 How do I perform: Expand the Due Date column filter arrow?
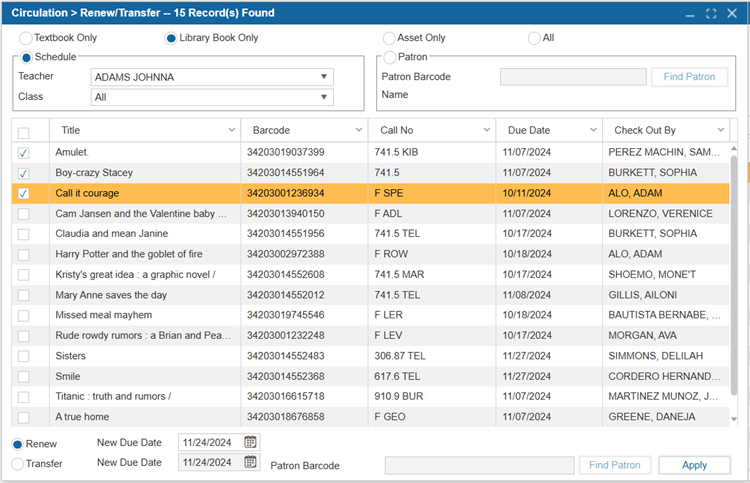593,130
